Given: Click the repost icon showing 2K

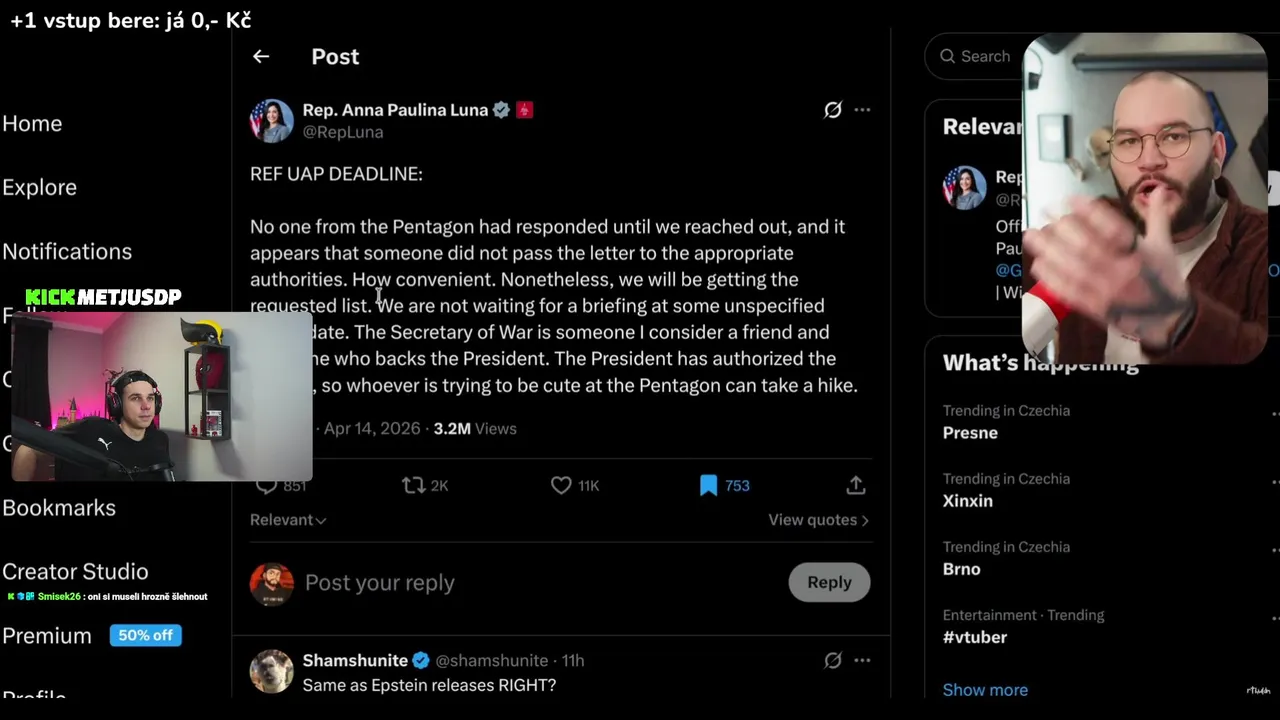Looking at the screenshot, I should coord(414,485).
